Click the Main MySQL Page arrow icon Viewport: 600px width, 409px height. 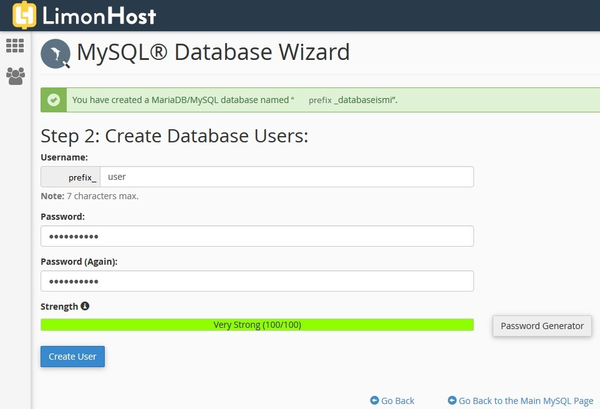click(452, 400)
